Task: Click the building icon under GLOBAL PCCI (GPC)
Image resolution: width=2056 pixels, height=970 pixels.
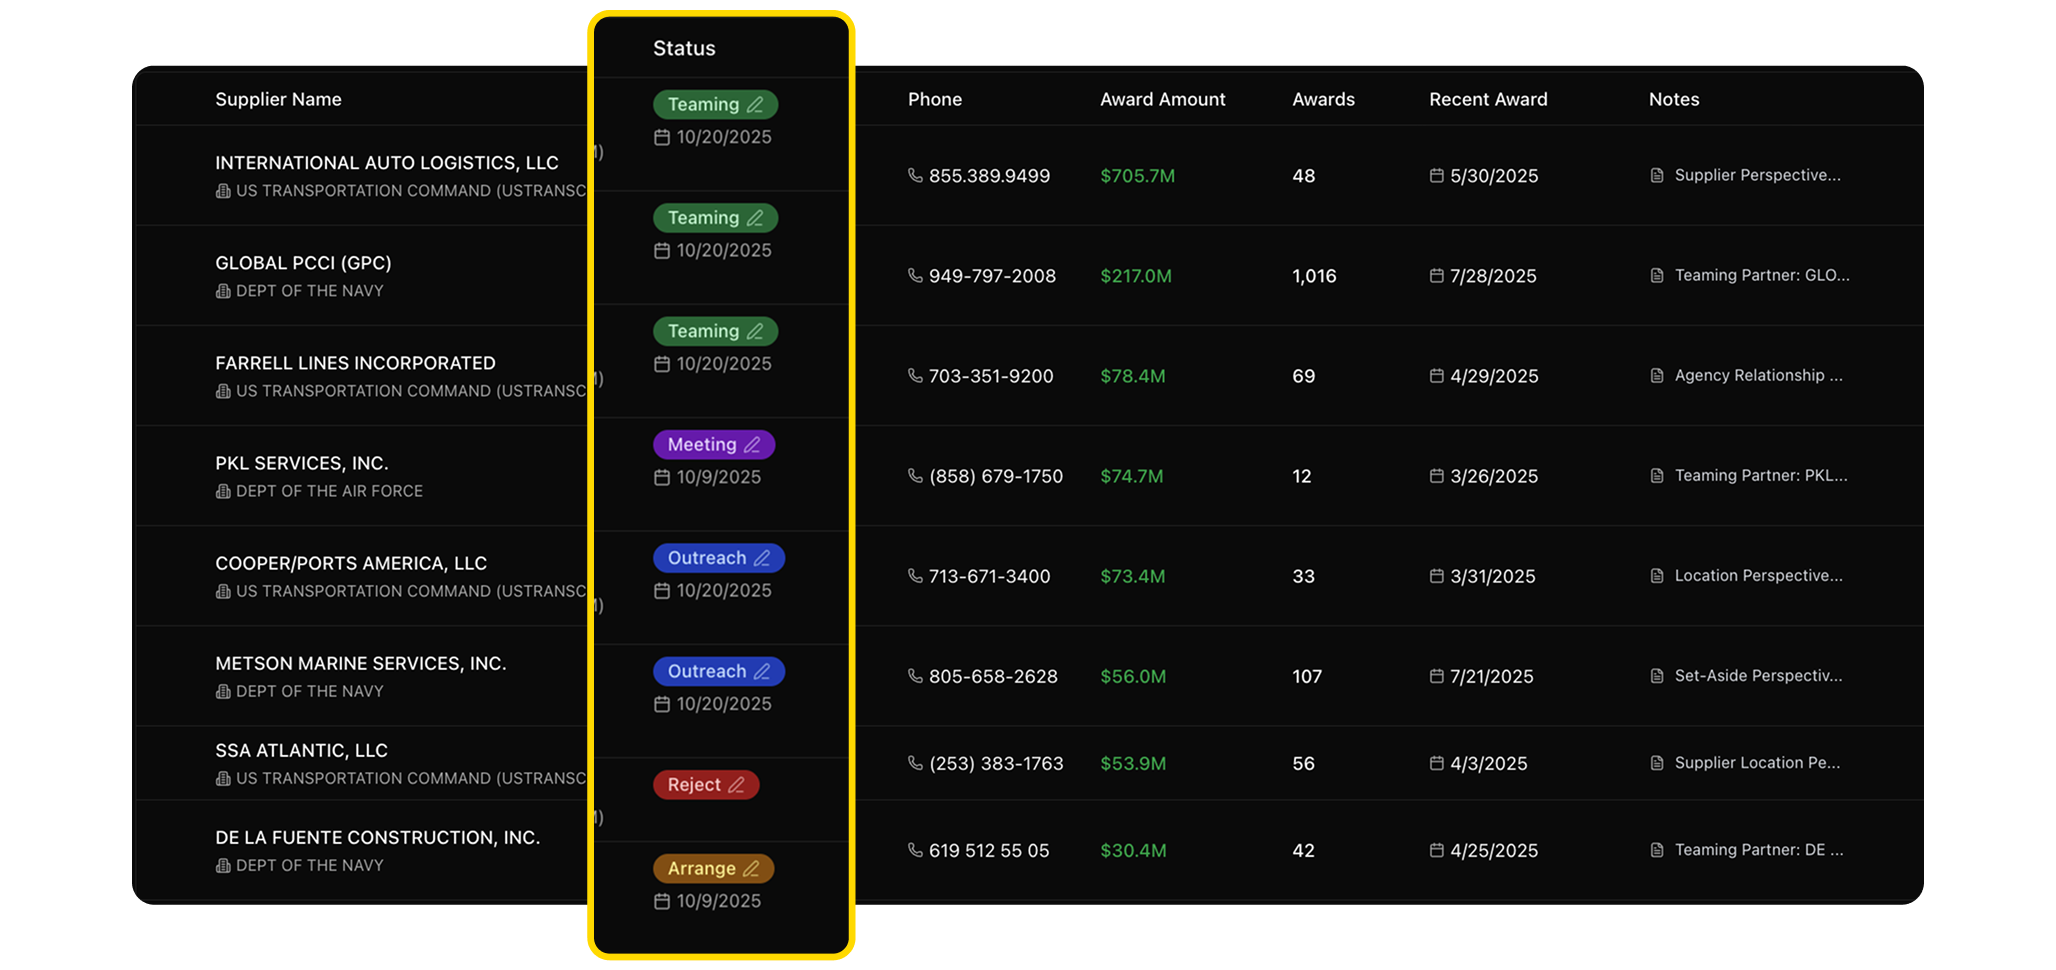Action: click(x=223, y=291)
